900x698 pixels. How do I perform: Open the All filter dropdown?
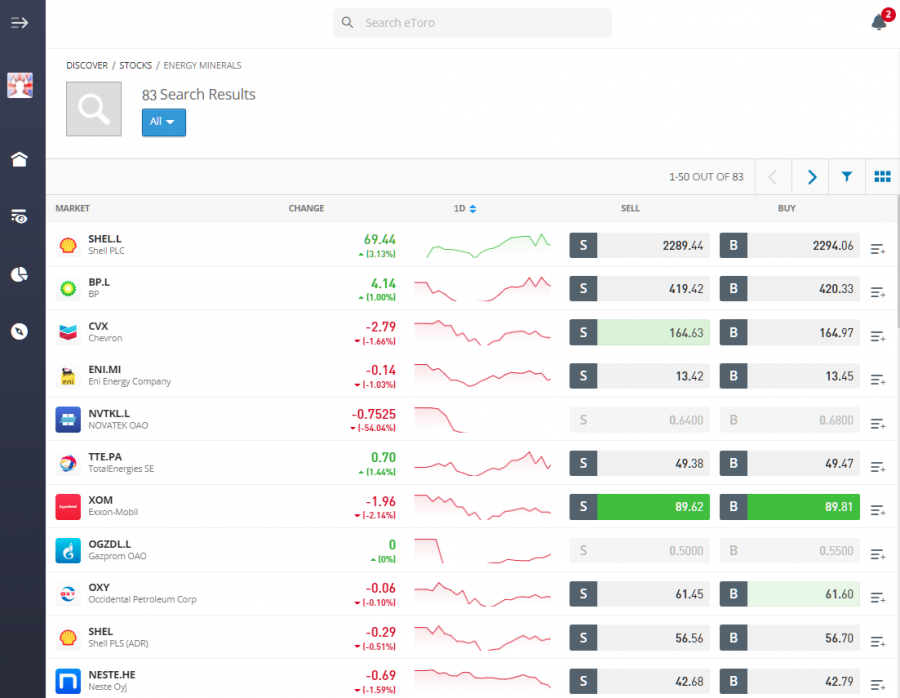[164, 122]
